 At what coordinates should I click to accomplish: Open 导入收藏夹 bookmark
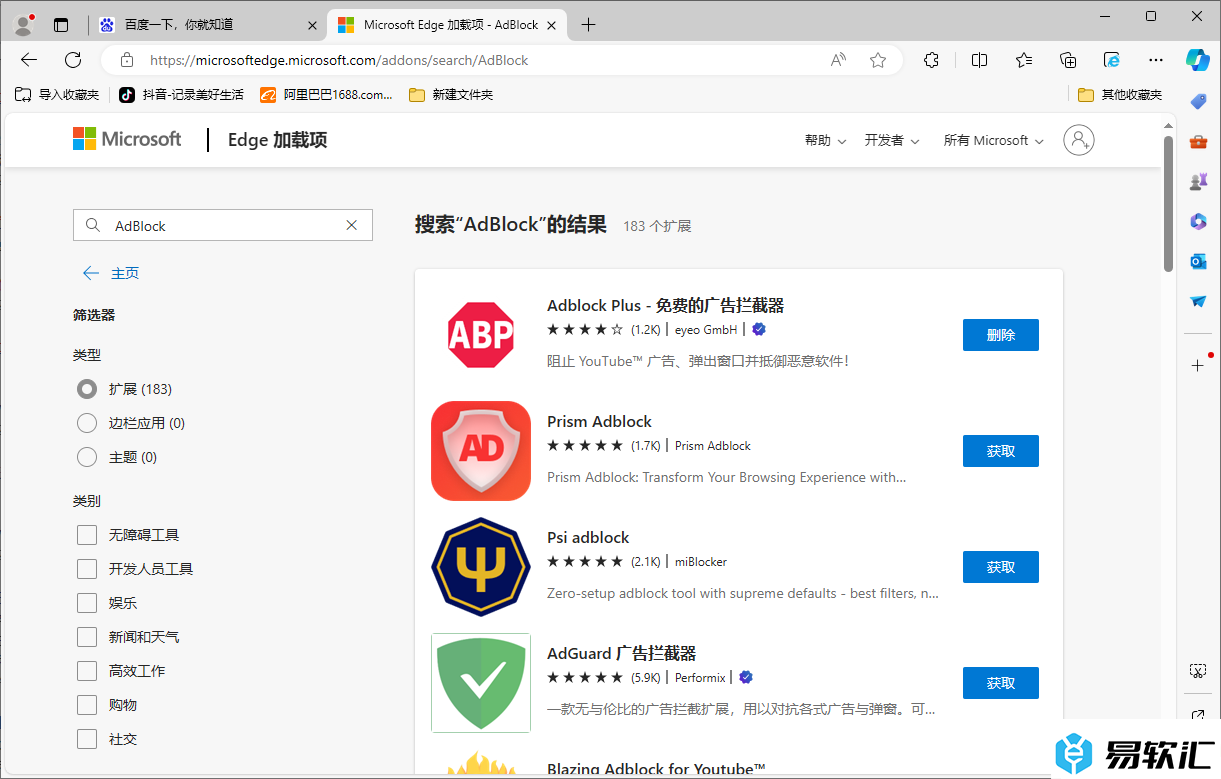[58, 95]
